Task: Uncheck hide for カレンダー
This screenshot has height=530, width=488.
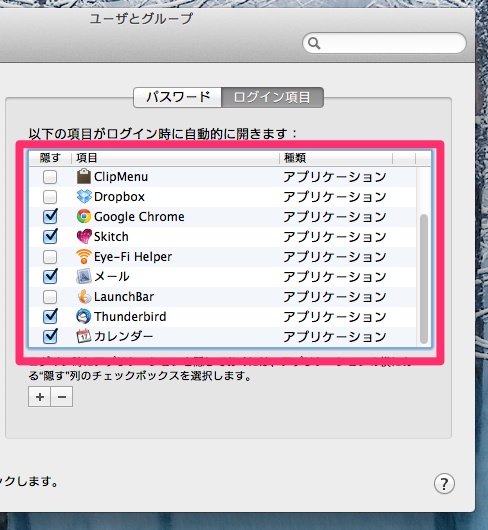Action: click(x=50, y=336)
